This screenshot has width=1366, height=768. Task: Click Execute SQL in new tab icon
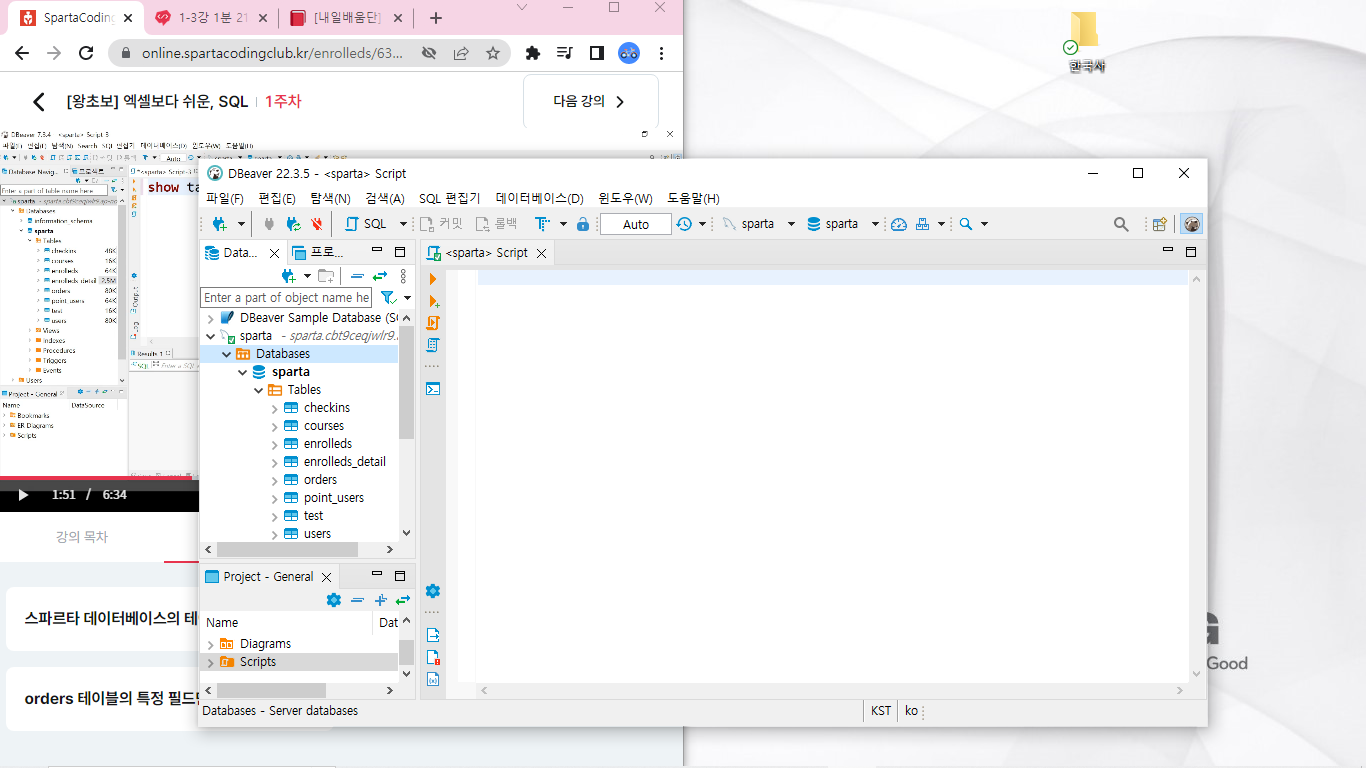click(x=433, y=301)
